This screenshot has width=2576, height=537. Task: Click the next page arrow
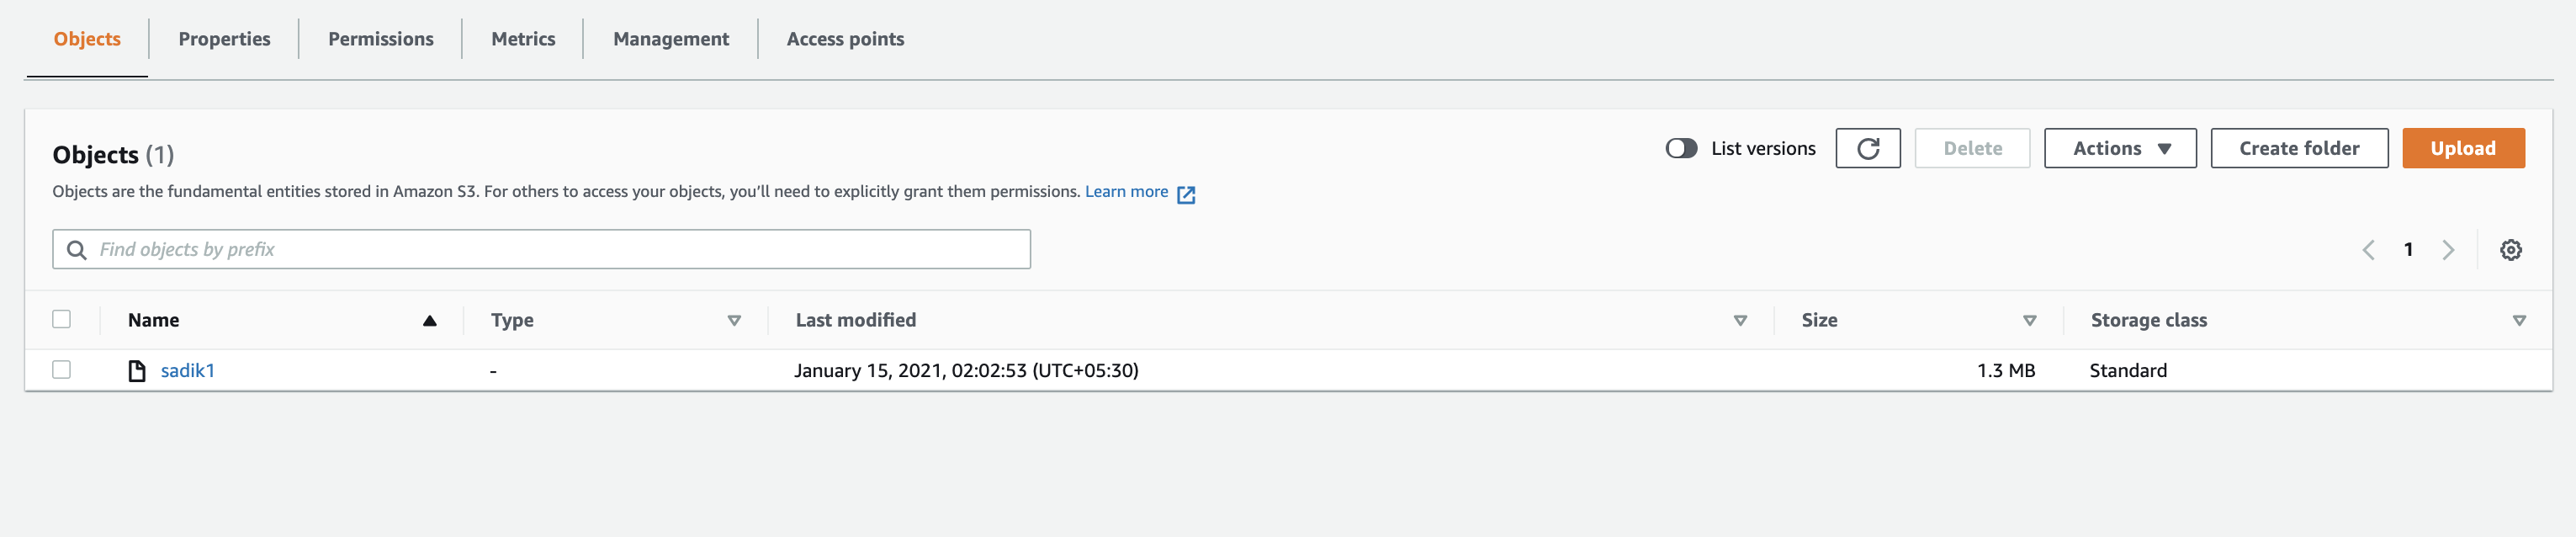click(x=2448, y=250)
